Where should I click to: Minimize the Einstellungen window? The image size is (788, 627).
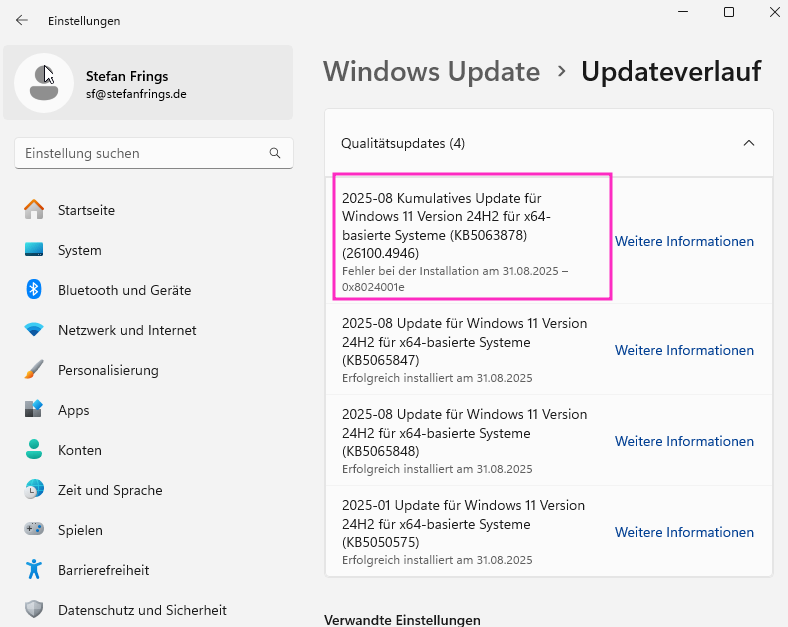click(683, 12)
